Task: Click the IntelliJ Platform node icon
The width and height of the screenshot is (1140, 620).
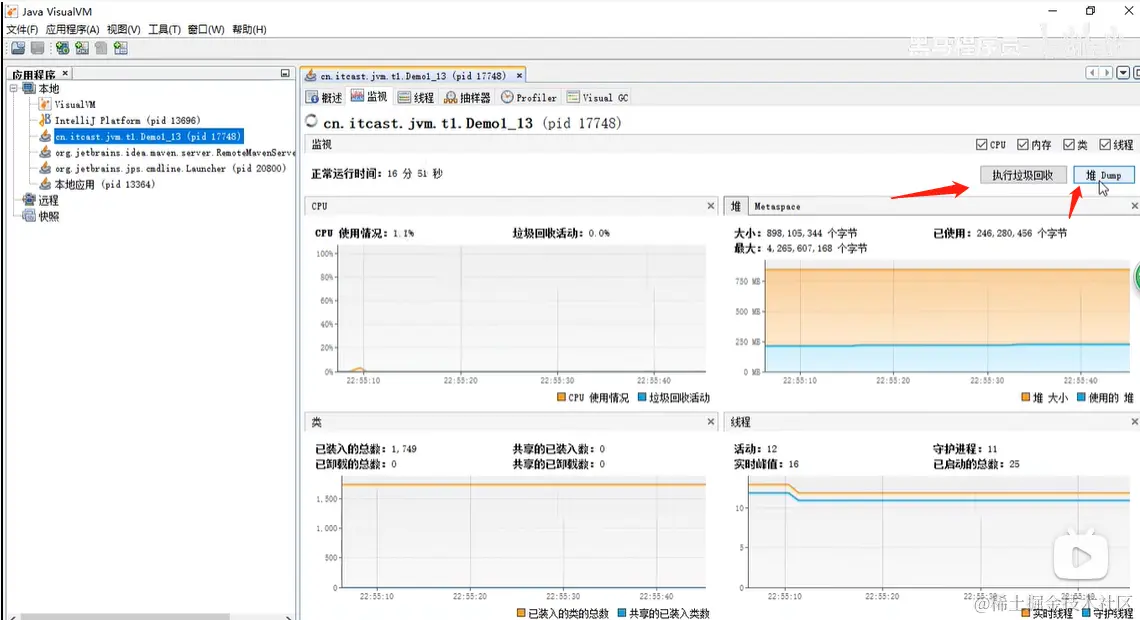Action: tap(45, 120)
